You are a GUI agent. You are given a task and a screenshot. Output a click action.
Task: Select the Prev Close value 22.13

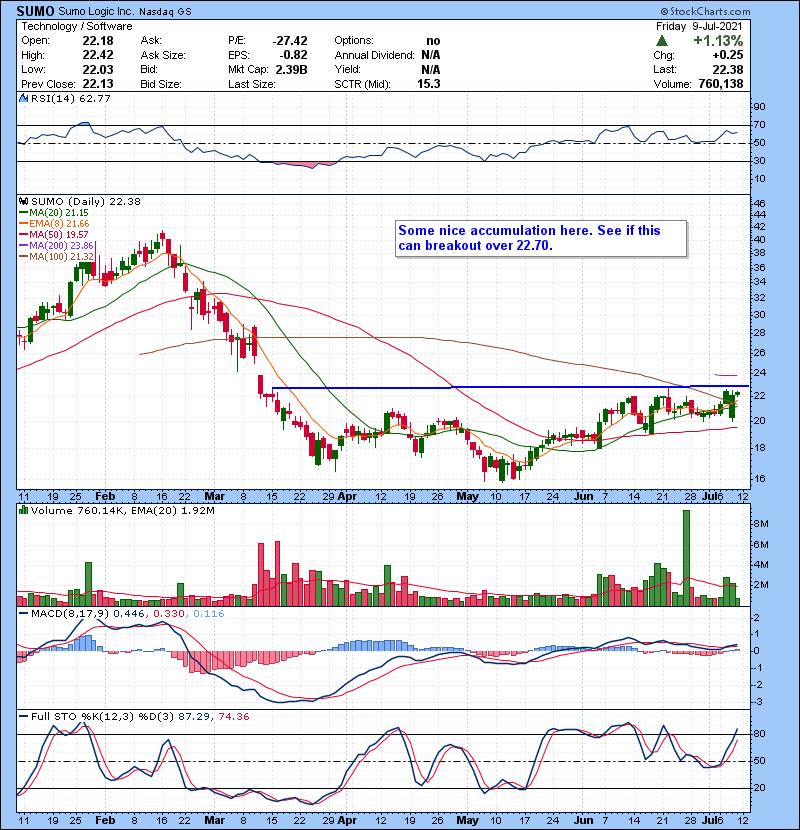[x=98, y=84]
